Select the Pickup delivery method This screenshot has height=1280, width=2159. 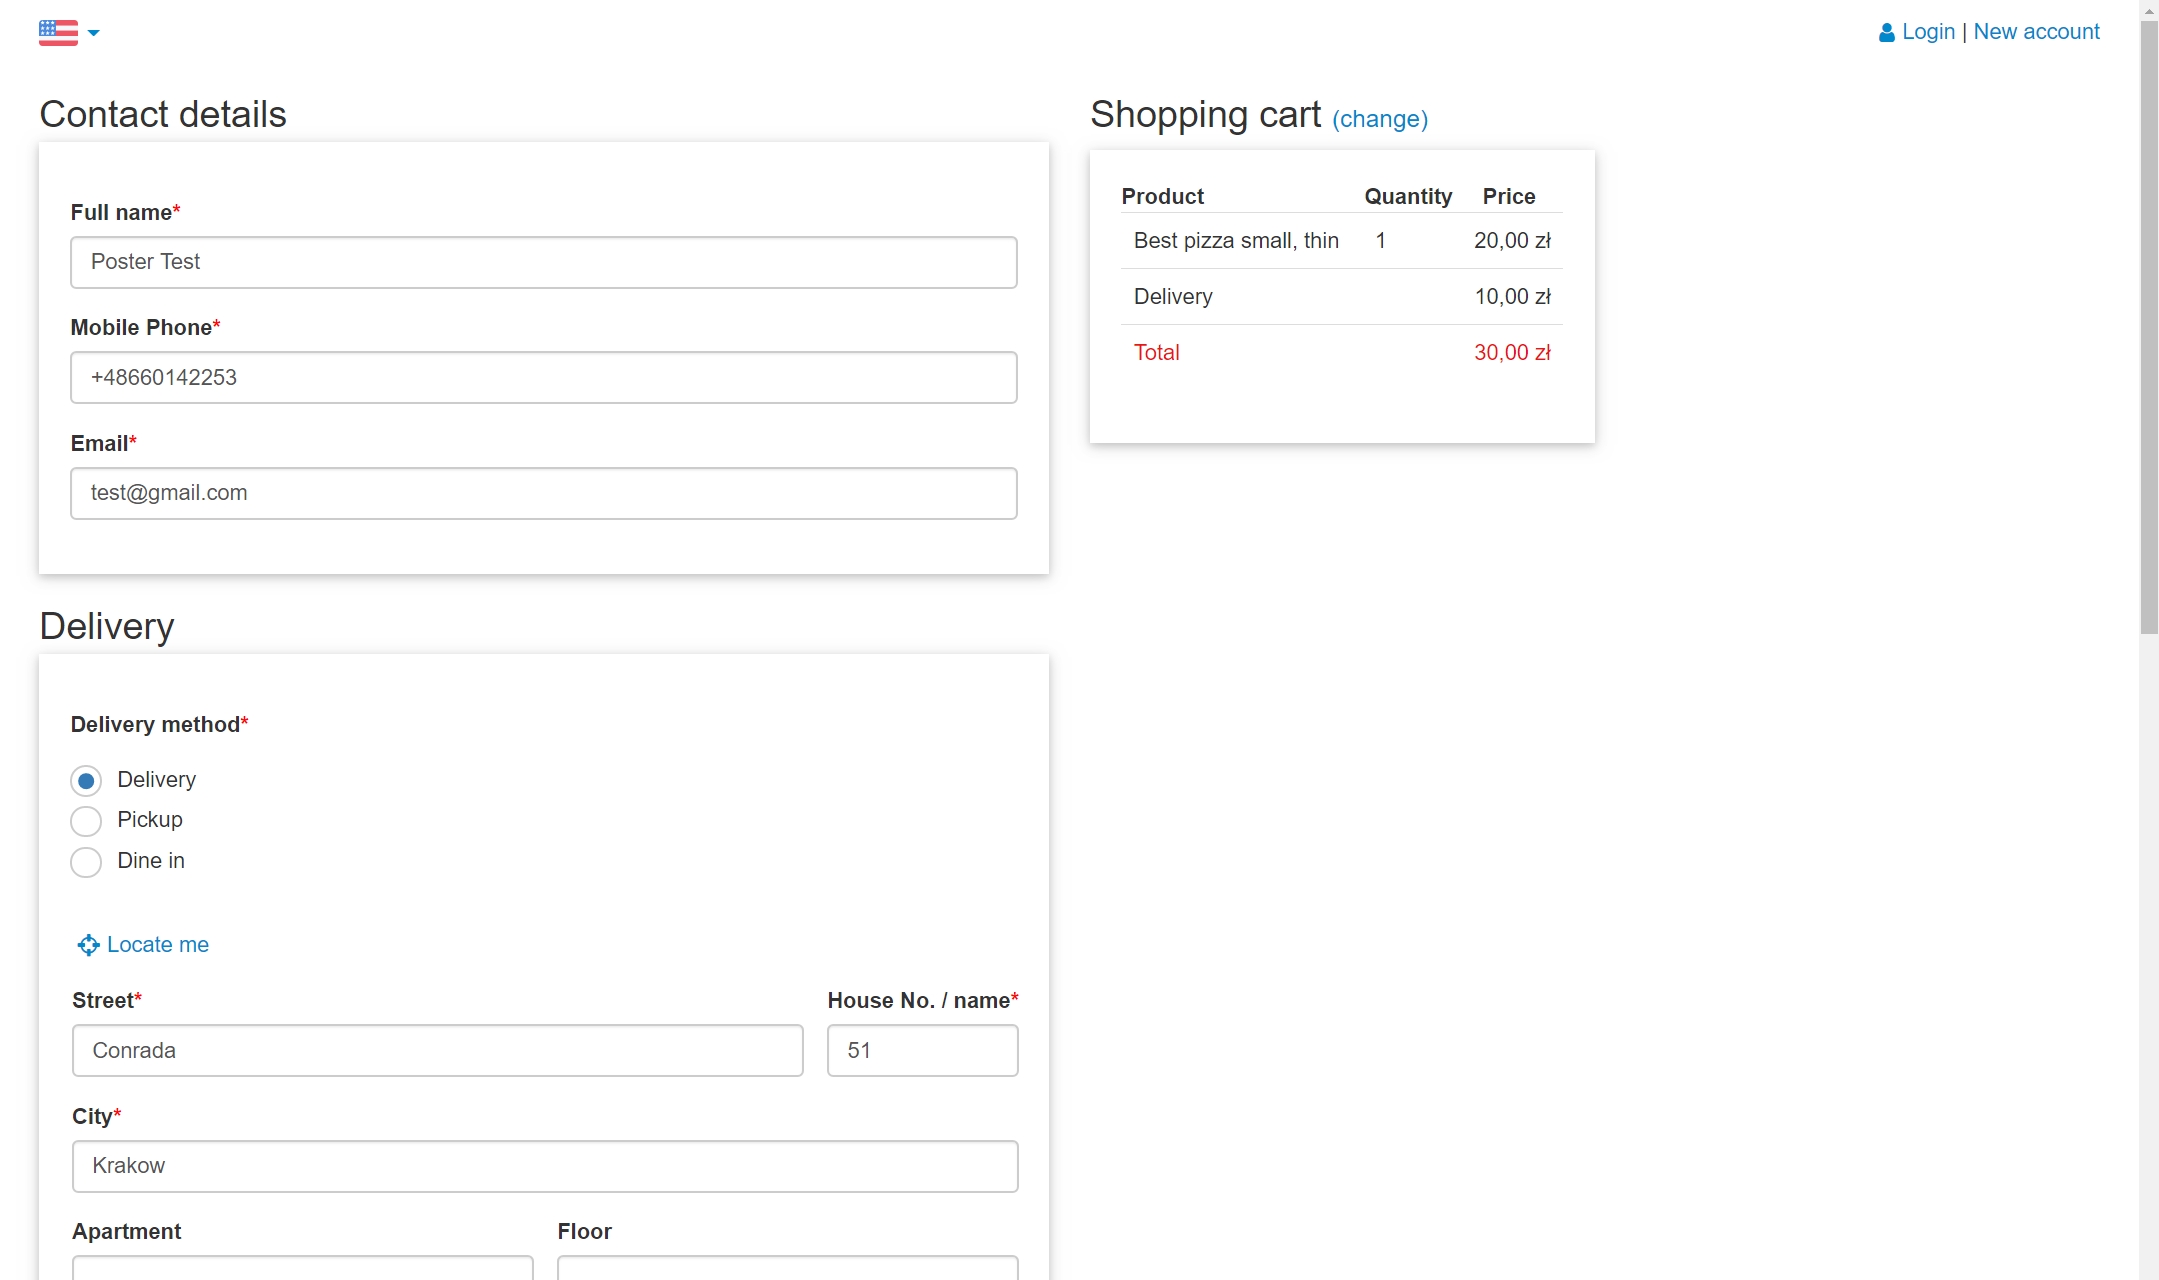pyautogui.click(x=85, y=820)
